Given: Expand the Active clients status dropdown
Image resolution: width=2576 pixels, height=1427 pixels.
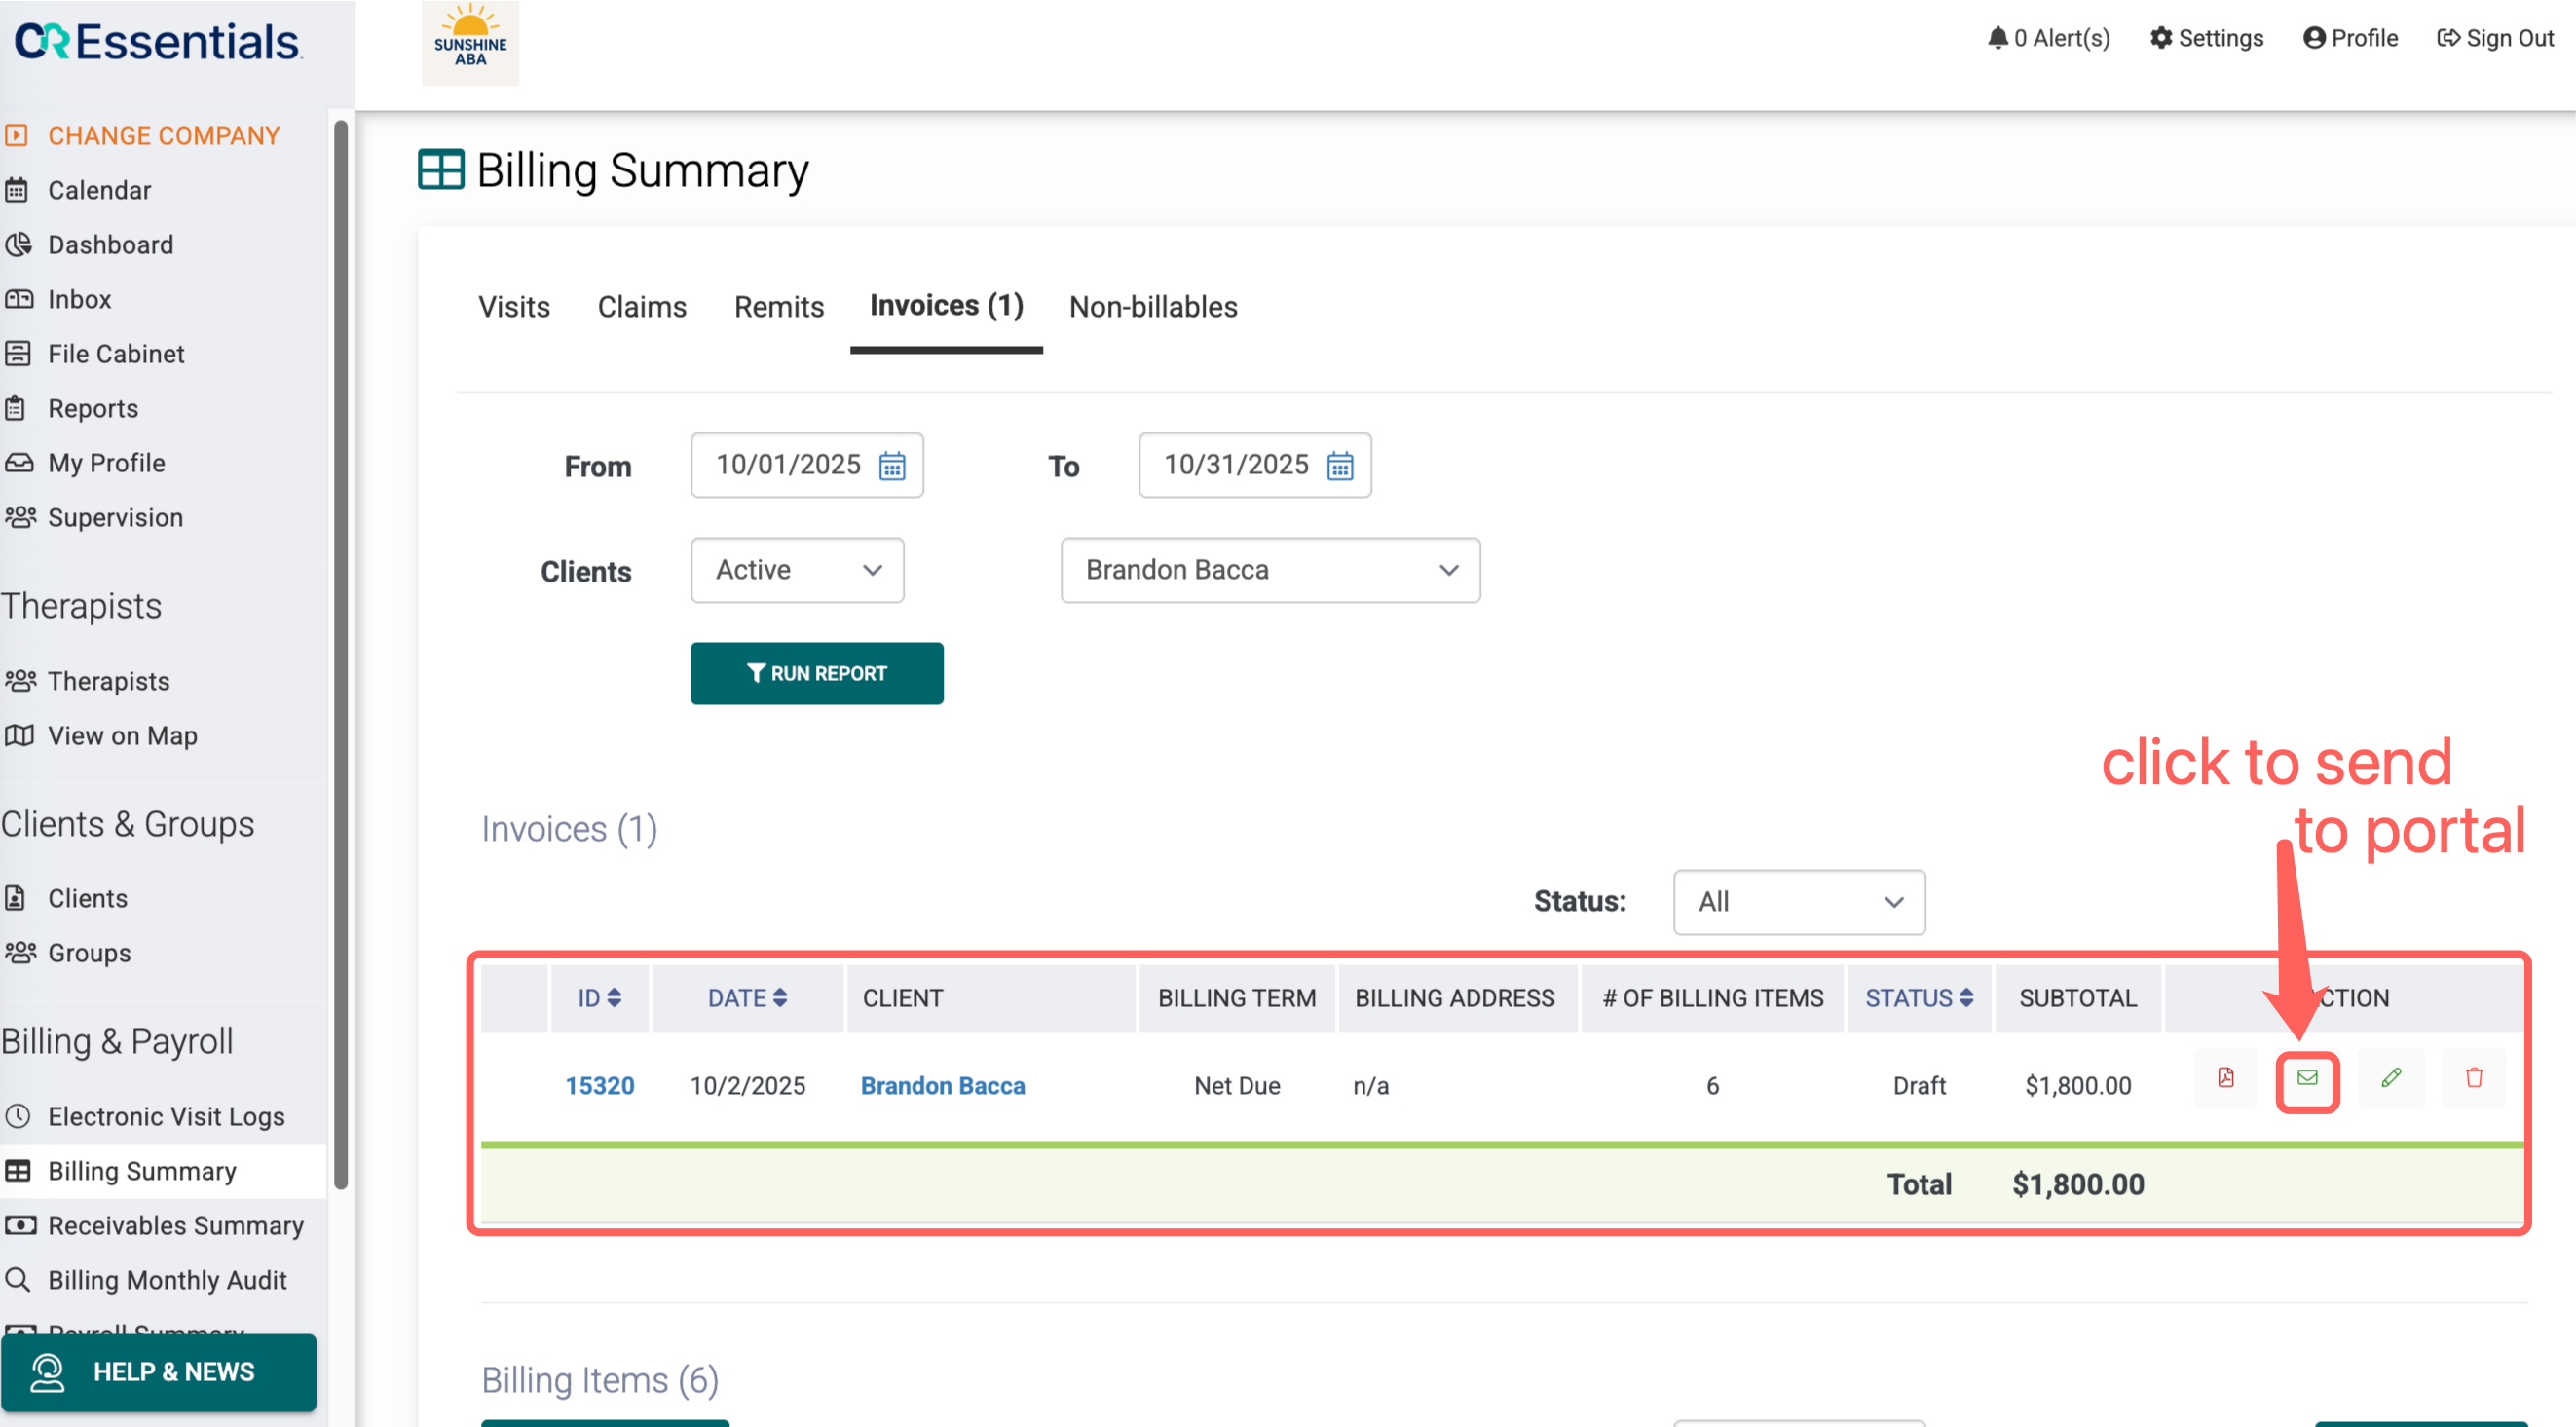Looking at the screenshot, I should pos(797,570).
